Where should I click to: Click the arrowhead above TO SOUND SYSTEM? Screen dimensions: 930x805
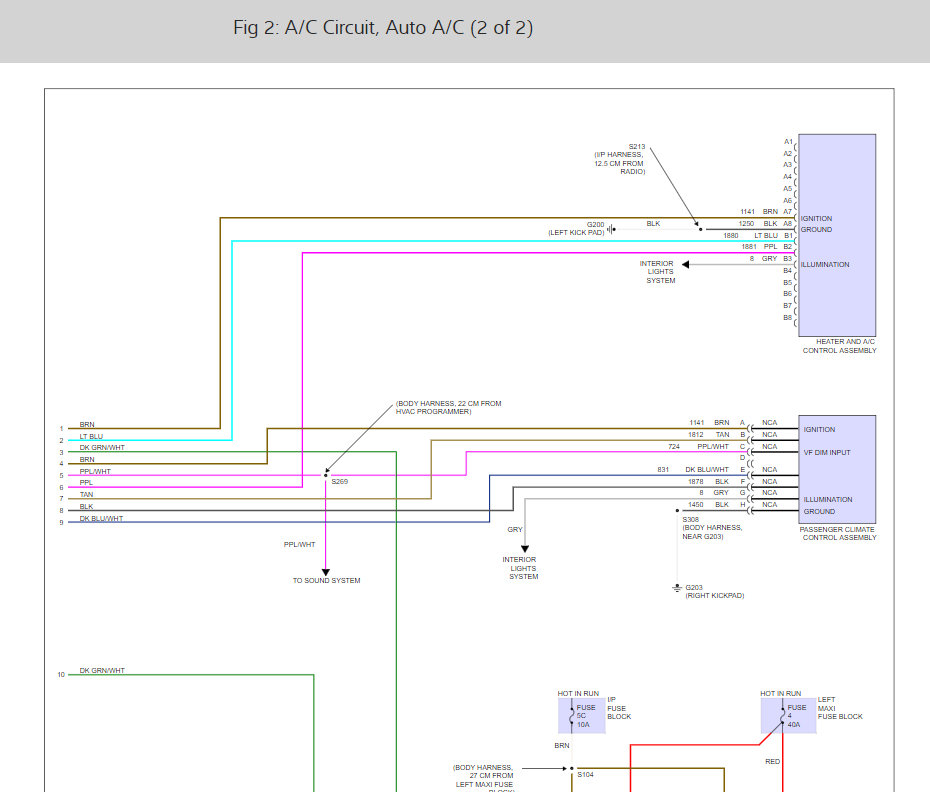(326, 572)
